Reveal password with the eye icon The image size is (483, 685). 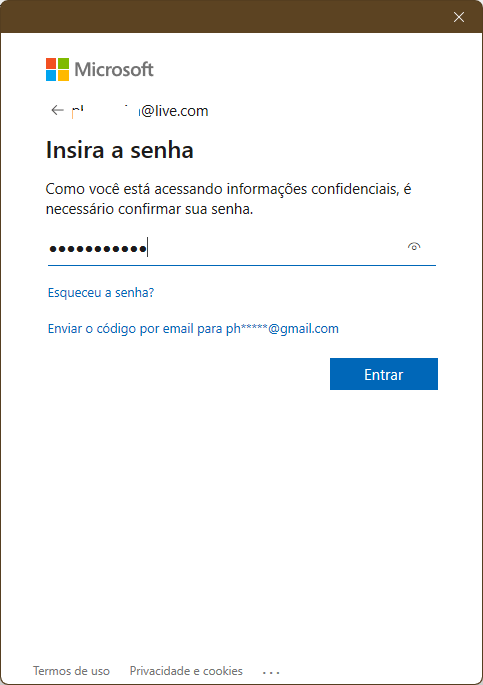[414, 247]
